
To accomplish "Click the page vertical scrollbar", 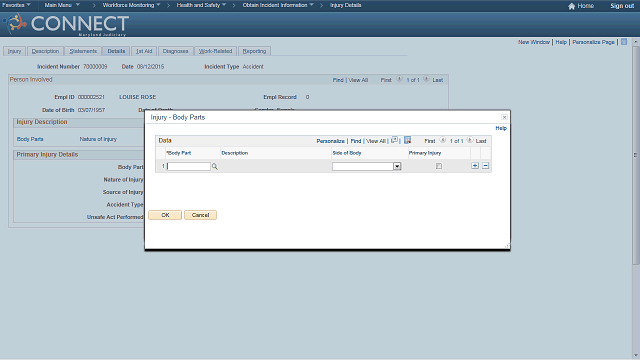I will pyautogui.click(x=636, y=155).
